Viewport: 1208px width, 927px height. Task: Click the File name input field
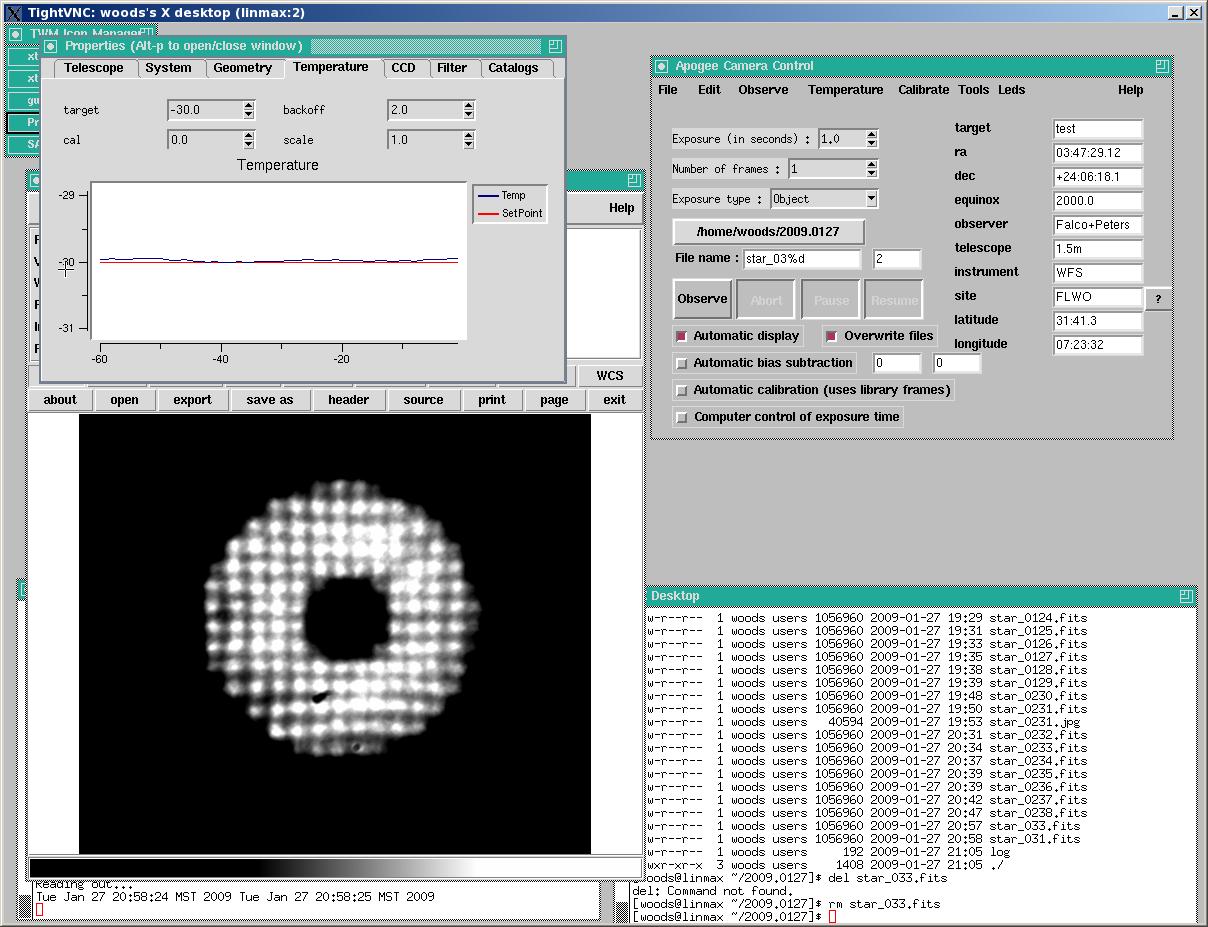point(802,259)
